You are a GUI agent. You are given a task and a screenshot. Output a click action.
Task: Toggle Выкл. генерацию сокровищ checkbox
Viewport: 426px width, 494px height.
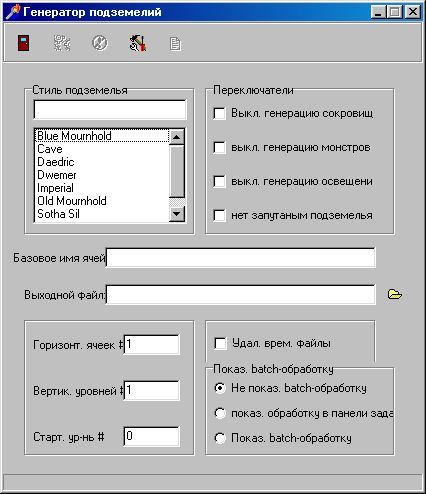coord(219,113)
